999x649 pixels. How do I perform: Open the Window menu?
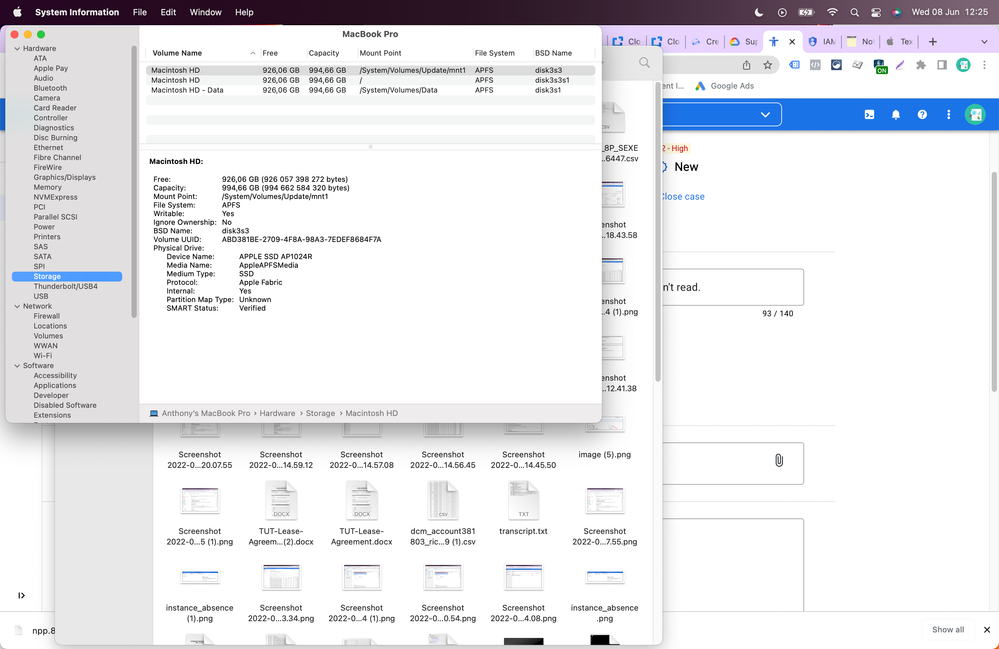coord(205,12)
